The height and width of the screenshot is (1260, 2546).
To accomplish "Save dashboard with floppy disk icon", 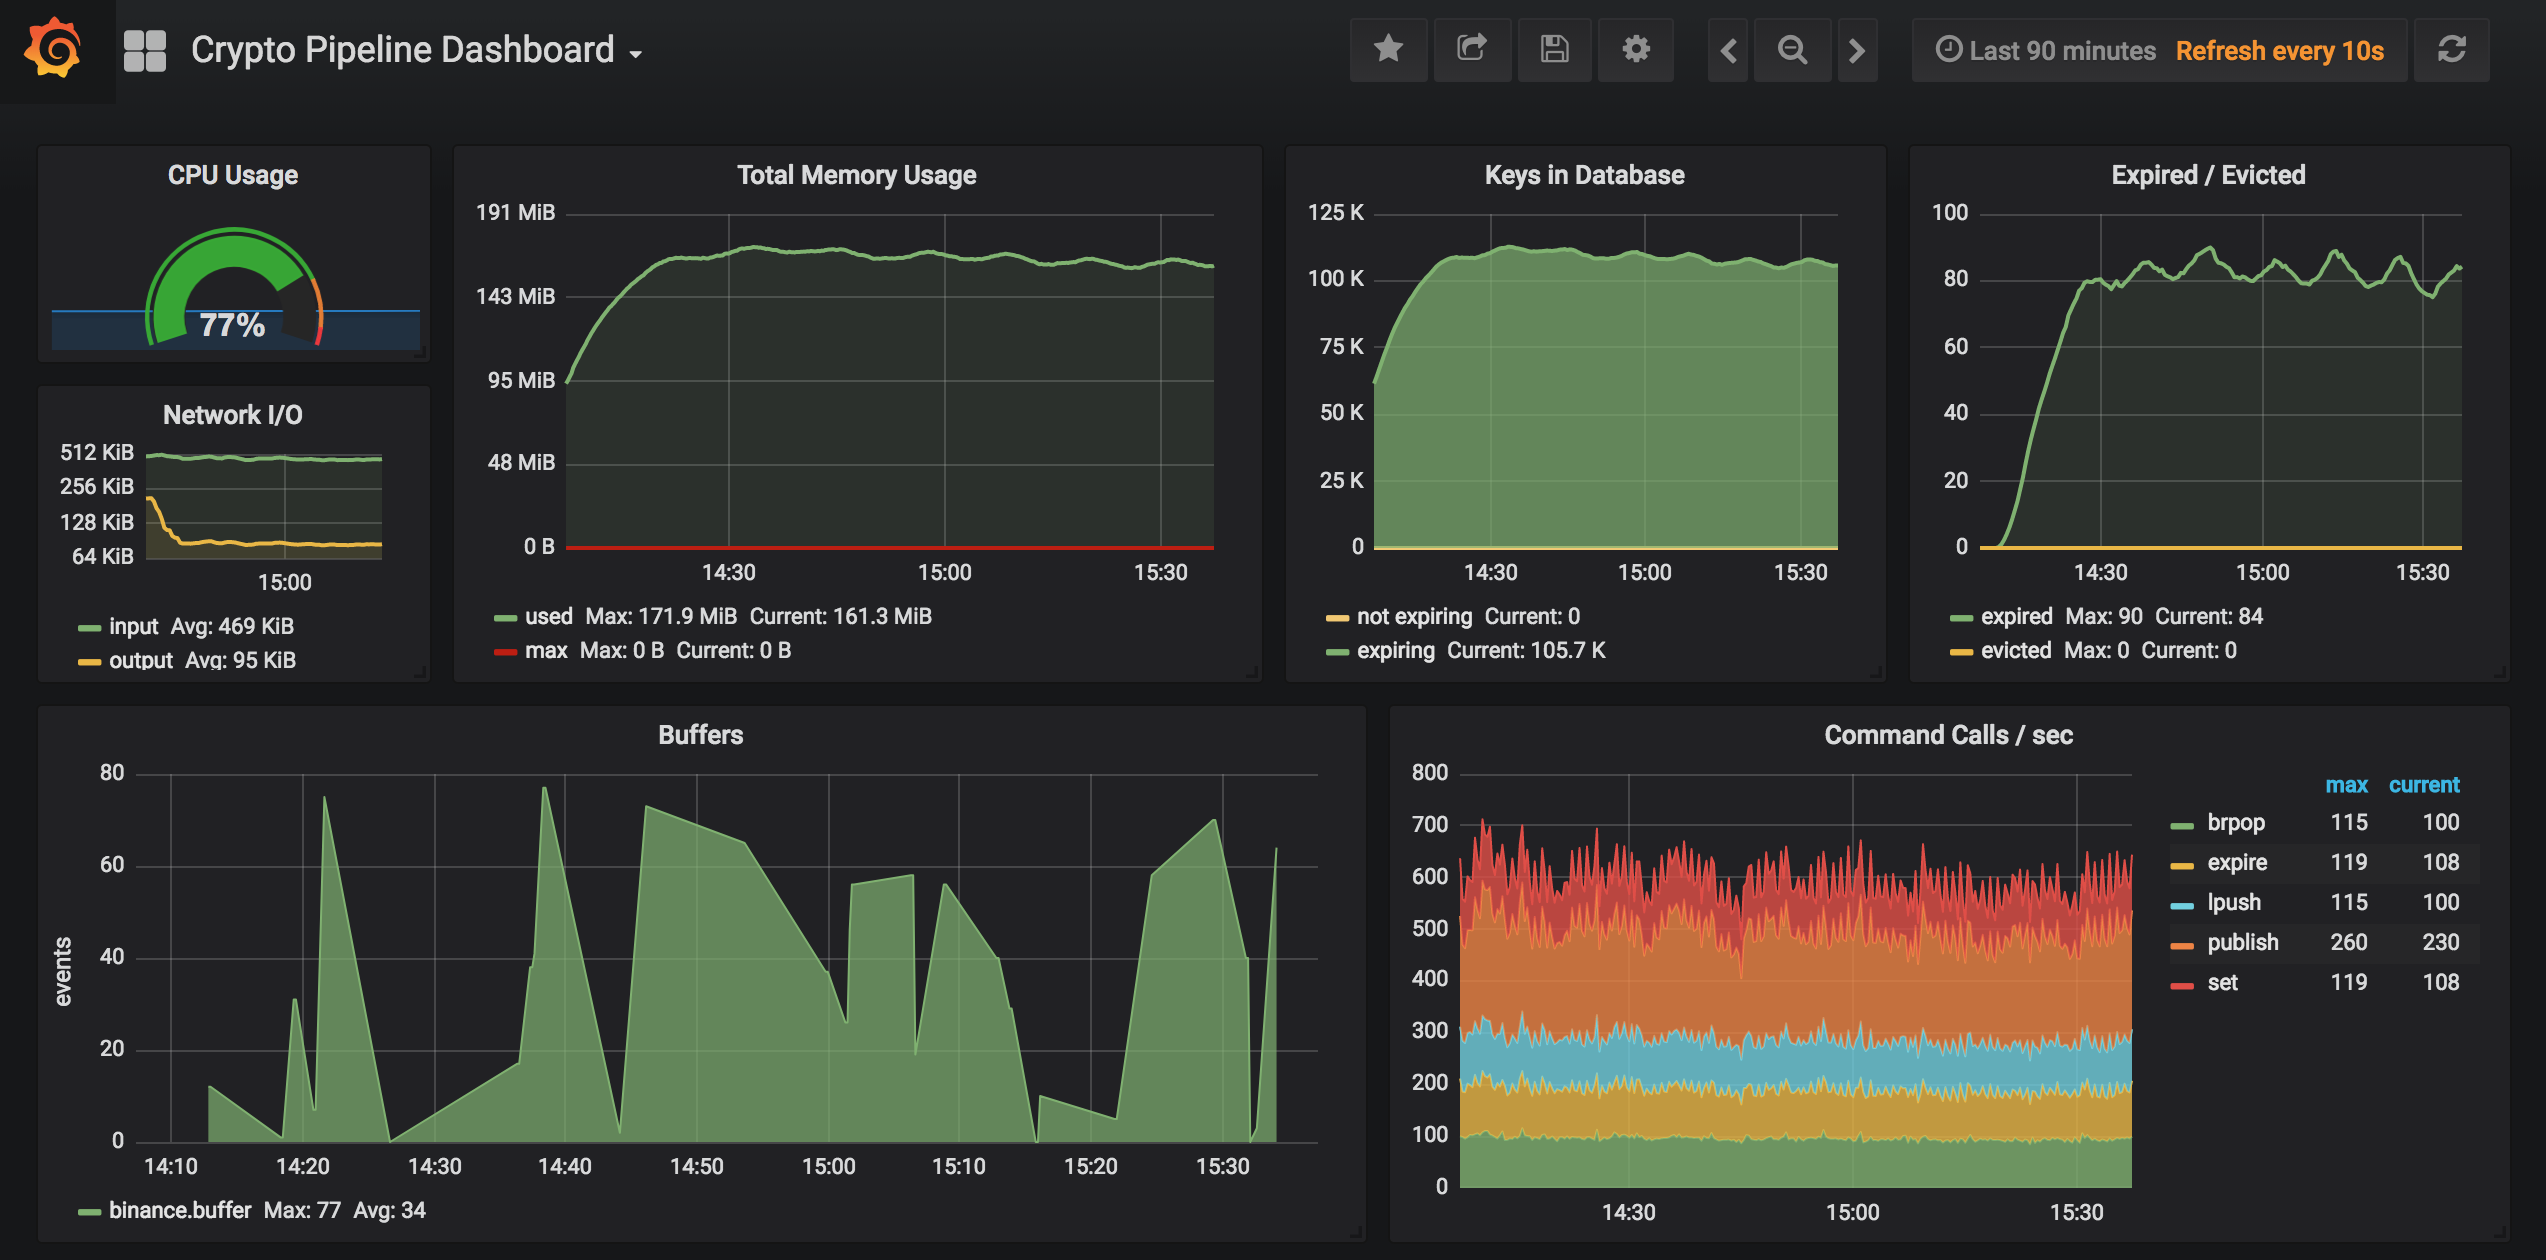I will tap(1554, 49).
